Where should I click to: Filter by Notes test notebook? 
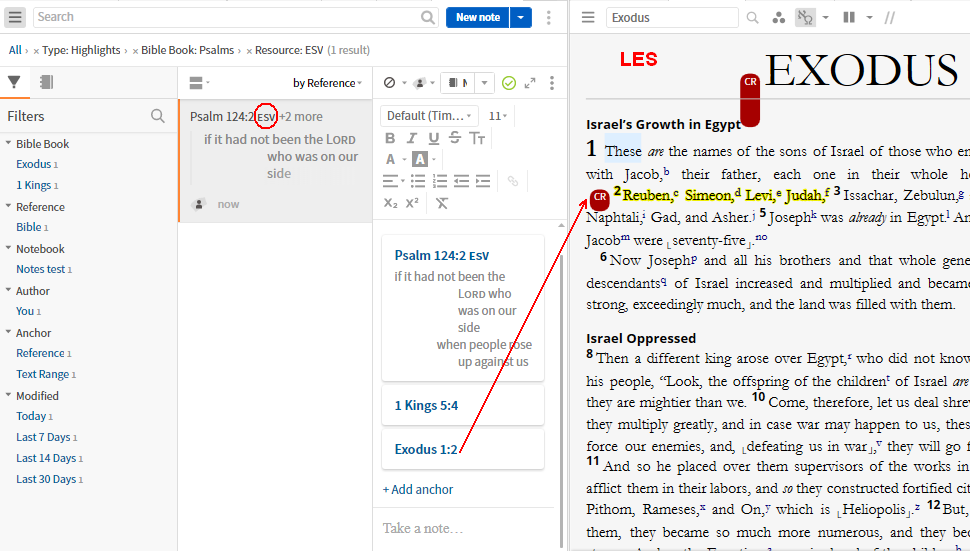pyautogui.click(x=40, y=269)
